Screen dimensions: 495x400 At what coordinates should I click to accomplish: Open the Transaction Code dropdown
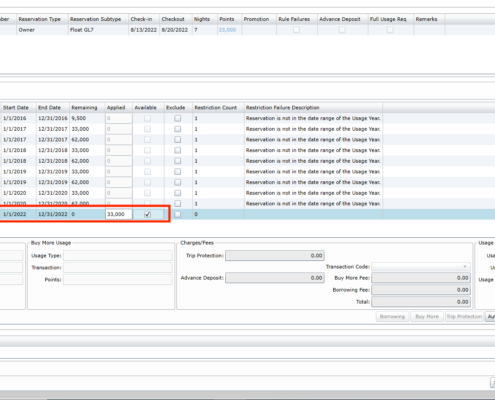(x=421, y=267)
